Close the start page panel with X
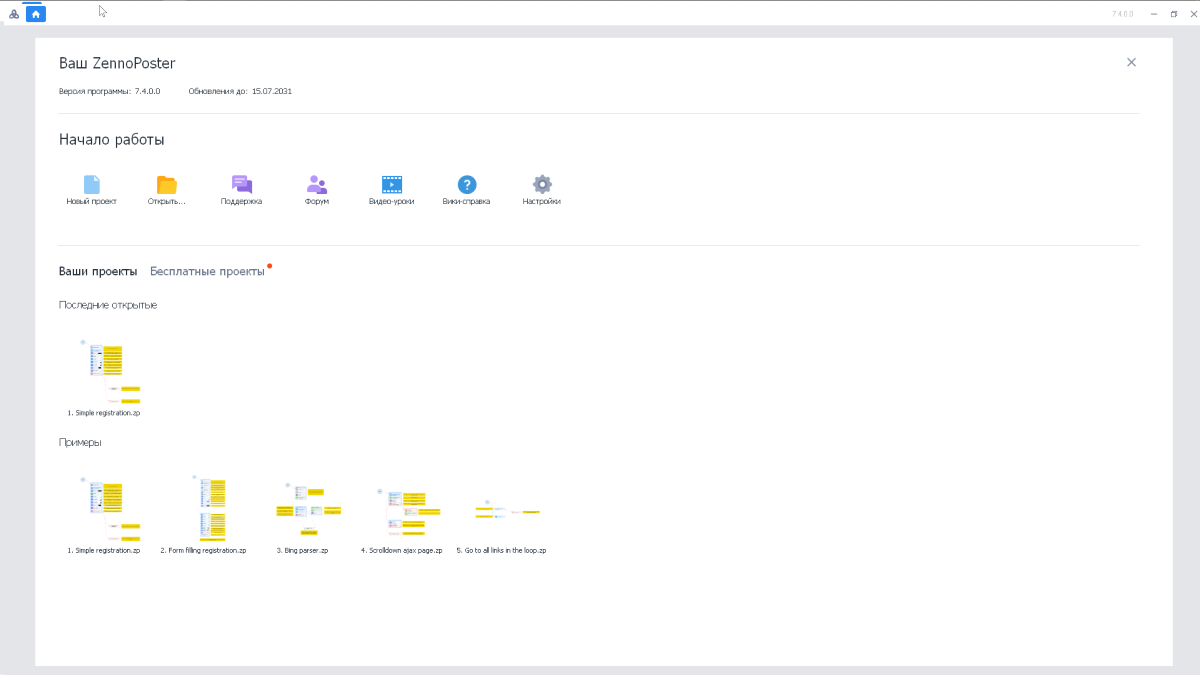This screenshot has height=675, width=1200. (1131, 62)
